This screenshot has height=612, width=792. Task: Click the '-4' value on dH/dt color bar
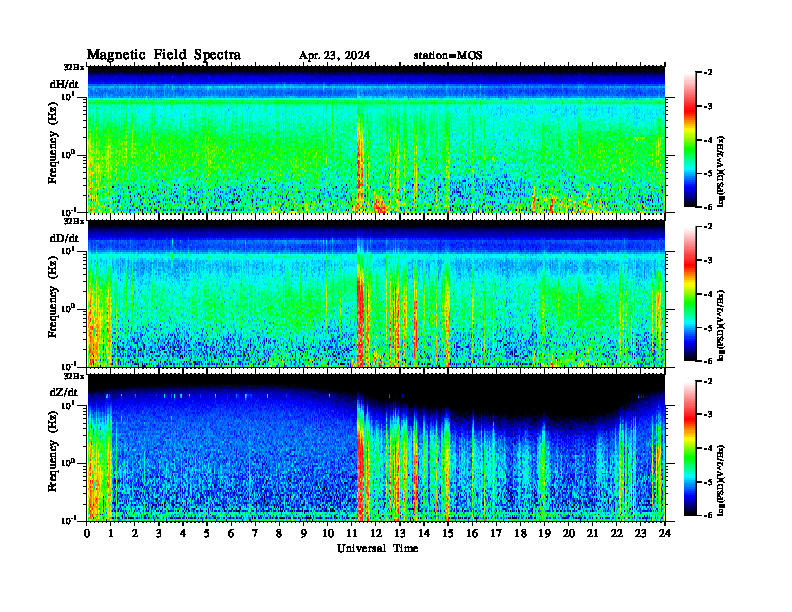(708, 140)
